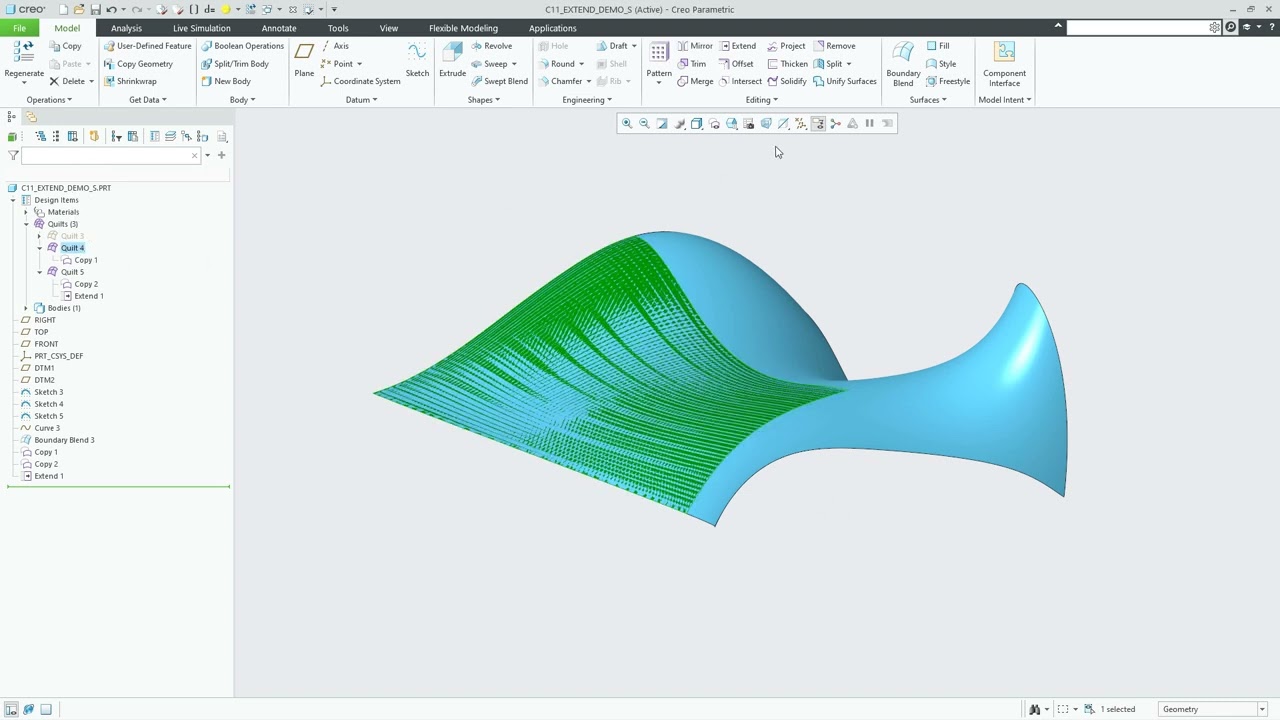Expand the Shapes group dropdown
The width and height of the screenshot is (1280, 720).
coord(484,100)
